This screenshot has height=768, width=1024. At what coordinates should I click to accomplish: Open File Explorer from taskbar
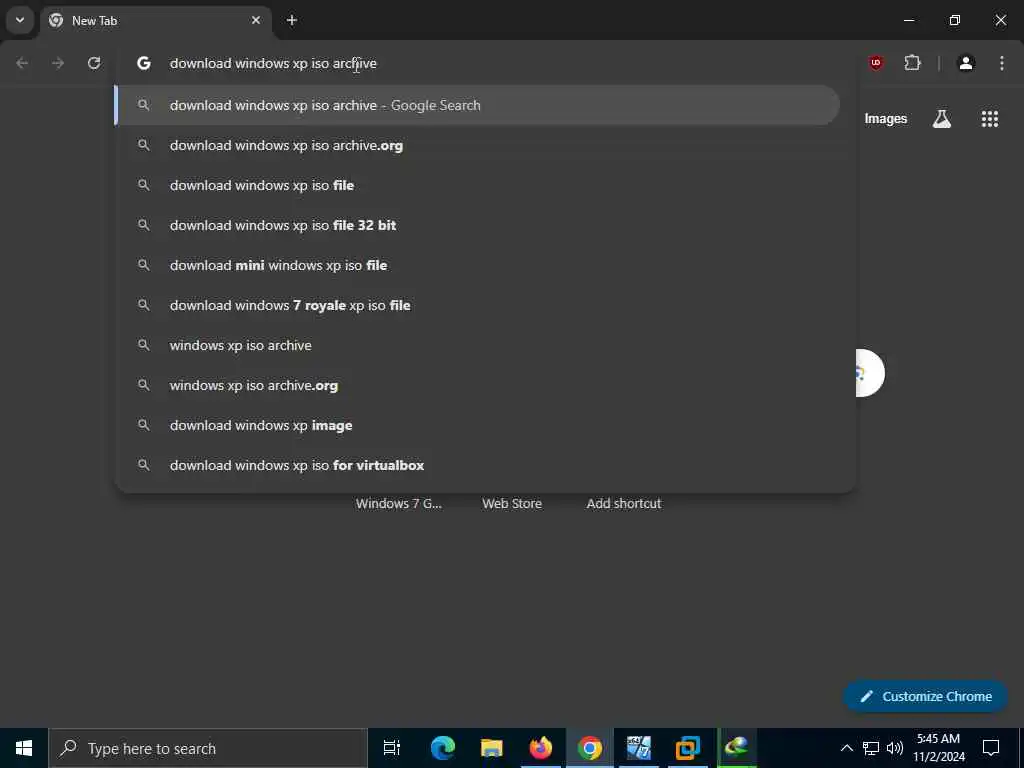[492, 748]
